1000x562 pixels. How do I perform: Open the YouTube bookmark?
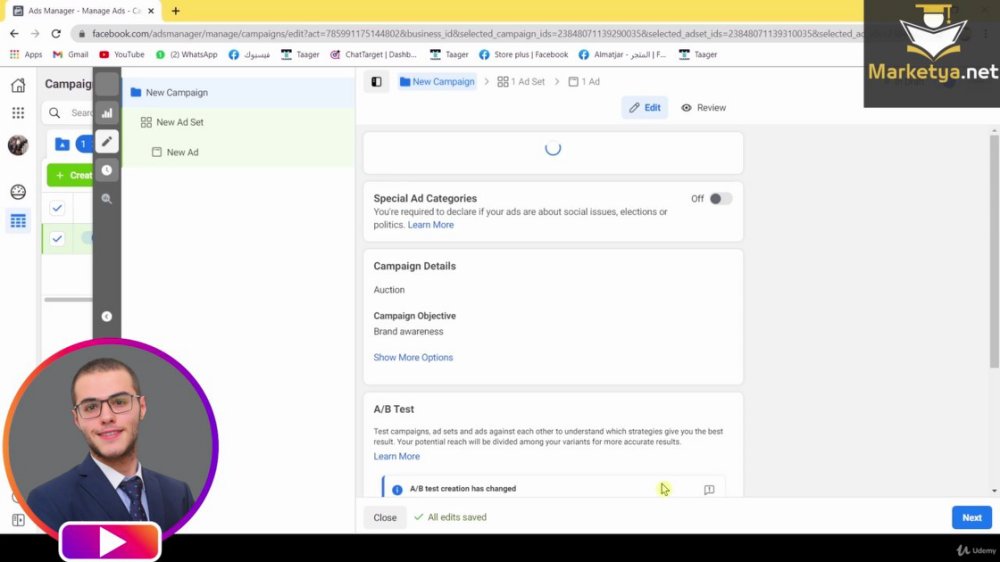point(122,55)
